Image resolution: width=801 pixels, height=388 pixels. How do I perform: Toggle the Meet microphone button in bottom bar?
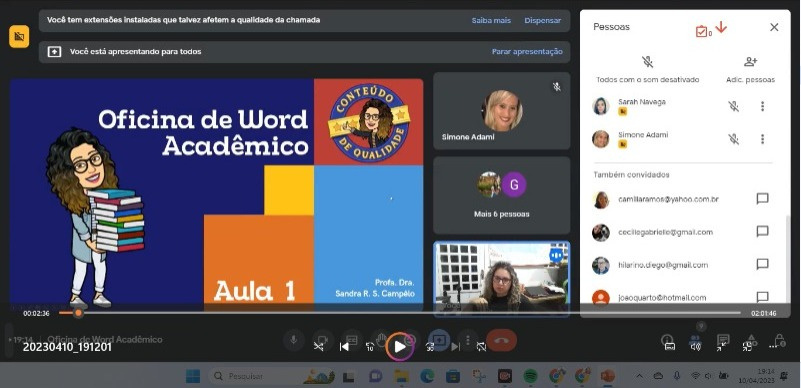(294, 340)
